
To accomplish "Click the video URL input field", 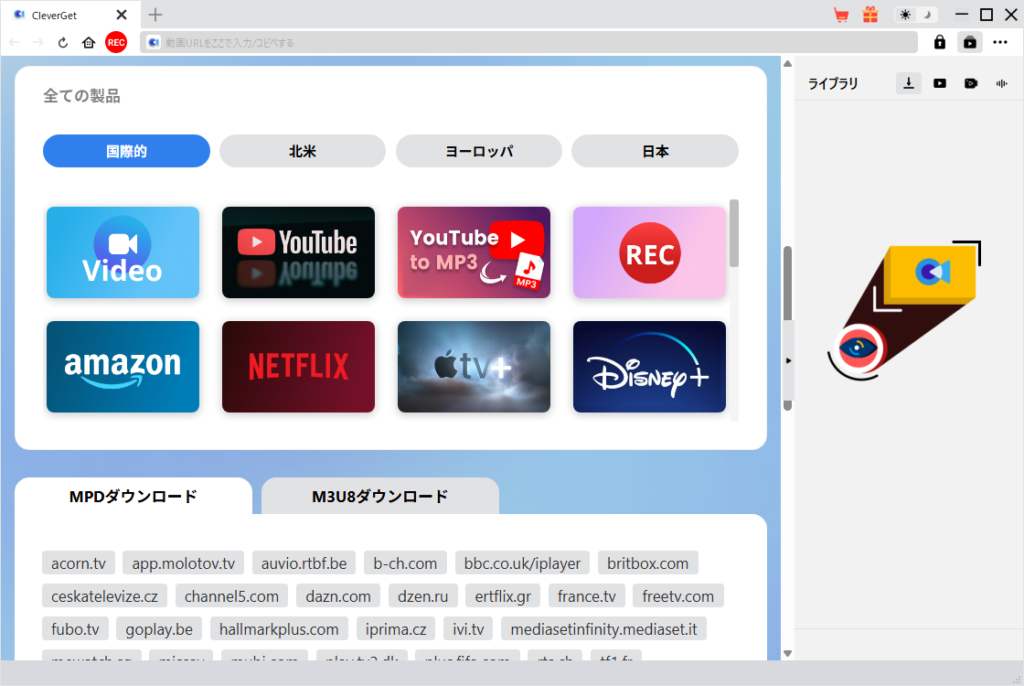I will tap(530, 42).
